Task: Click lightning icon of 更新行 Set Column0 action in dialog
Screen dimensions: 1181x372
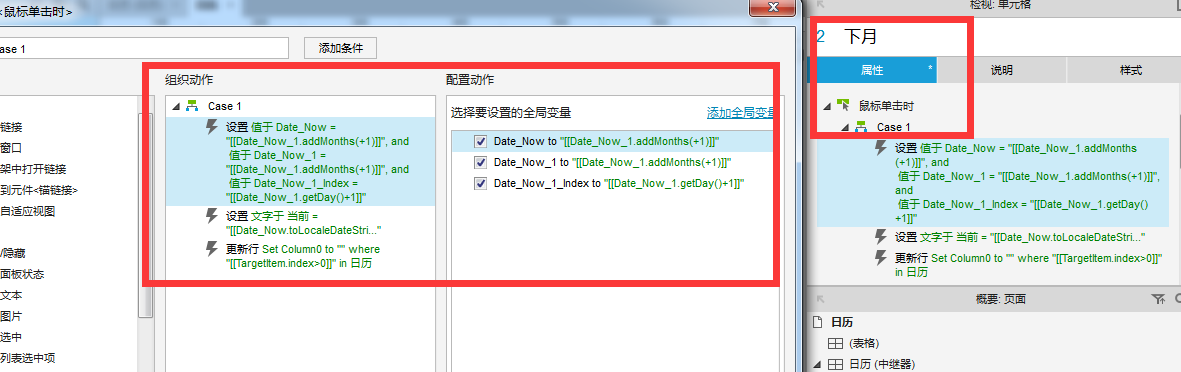Action: point(212,249)
